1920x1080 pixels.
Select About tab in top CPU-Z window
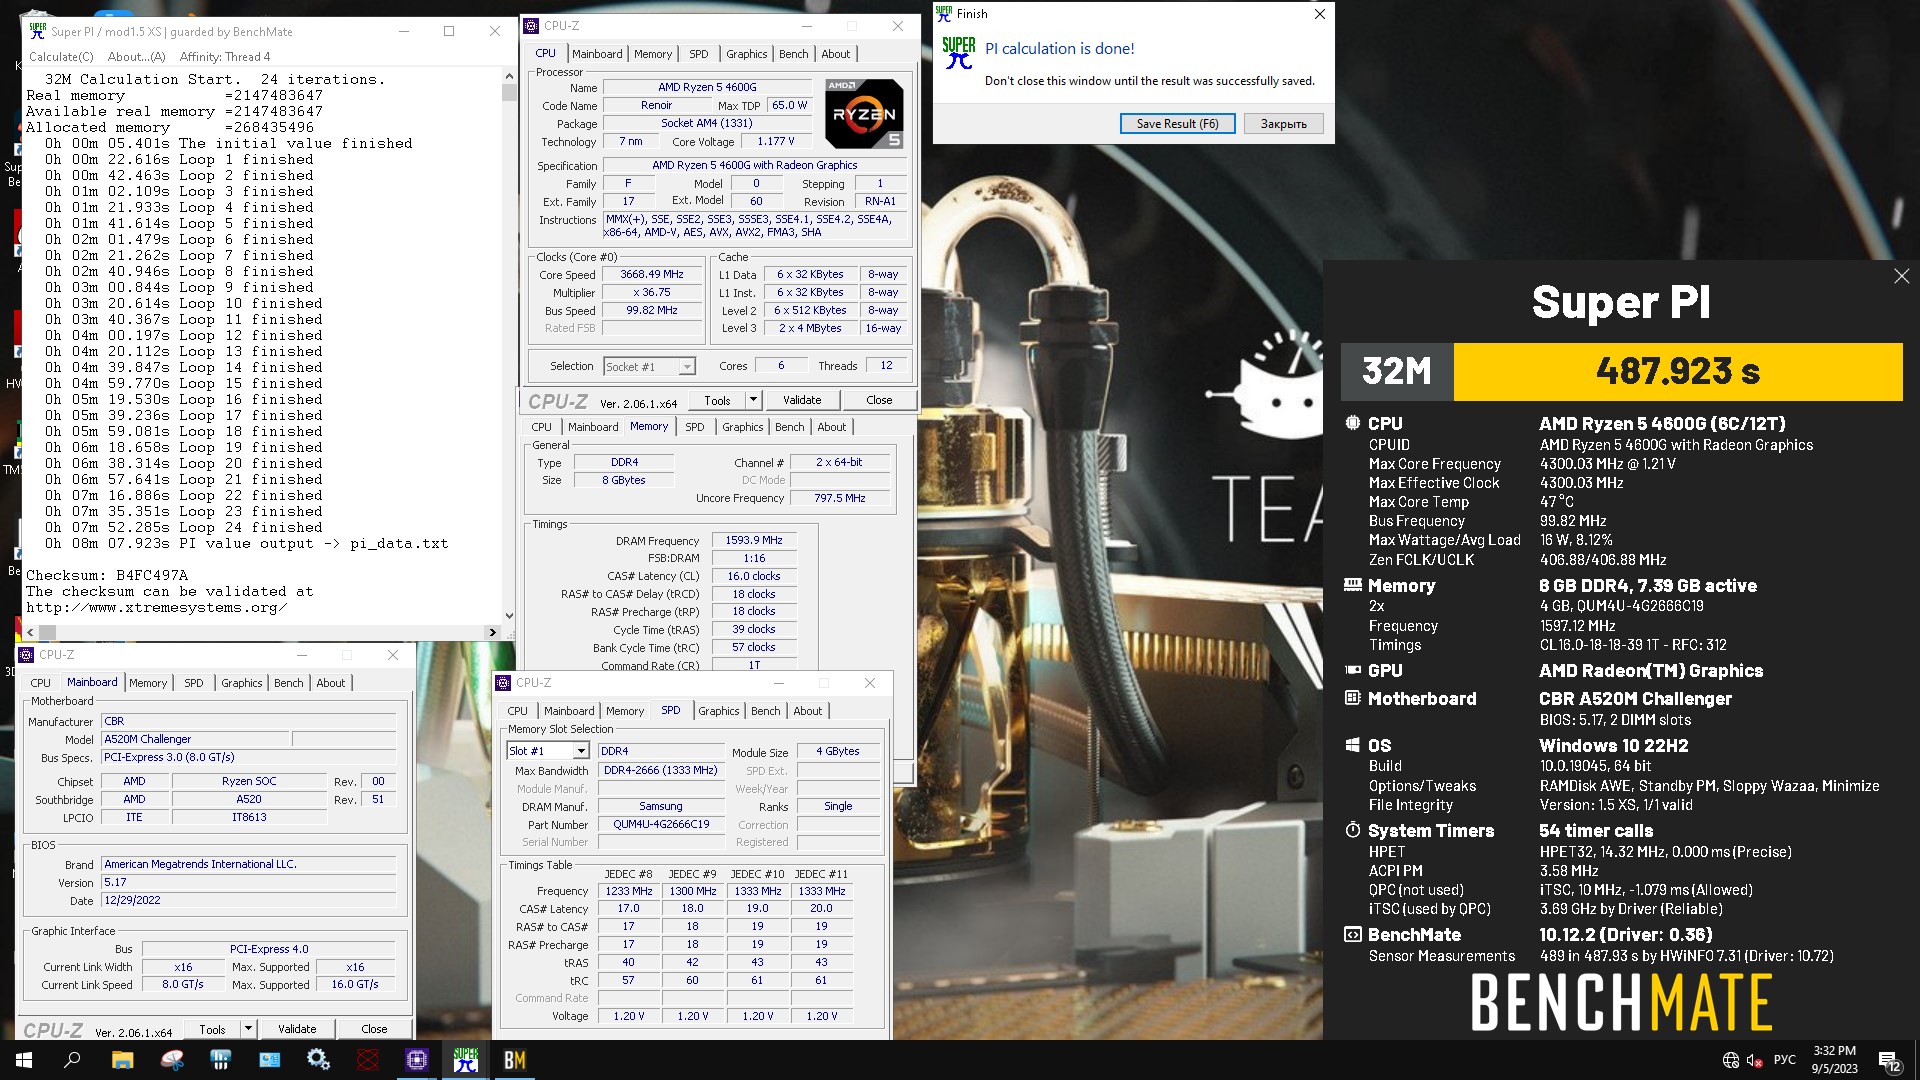tap(836, 54)
